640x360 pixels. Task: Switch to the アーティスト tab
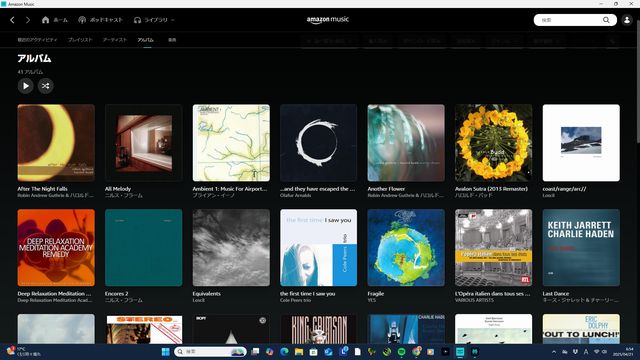click(115, 40)
